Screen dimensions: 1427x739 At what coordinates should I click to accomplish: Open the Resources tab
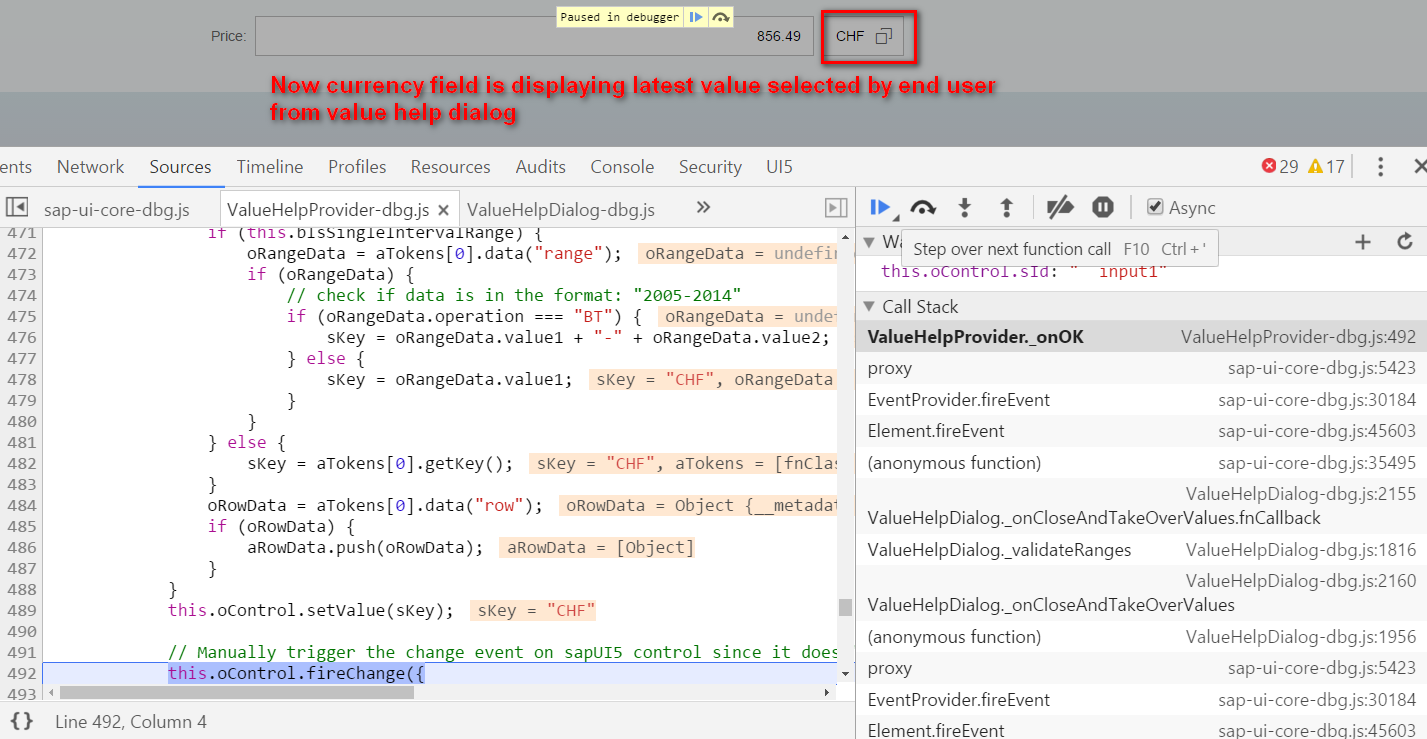pyautogui.click(x=450, y=167)
